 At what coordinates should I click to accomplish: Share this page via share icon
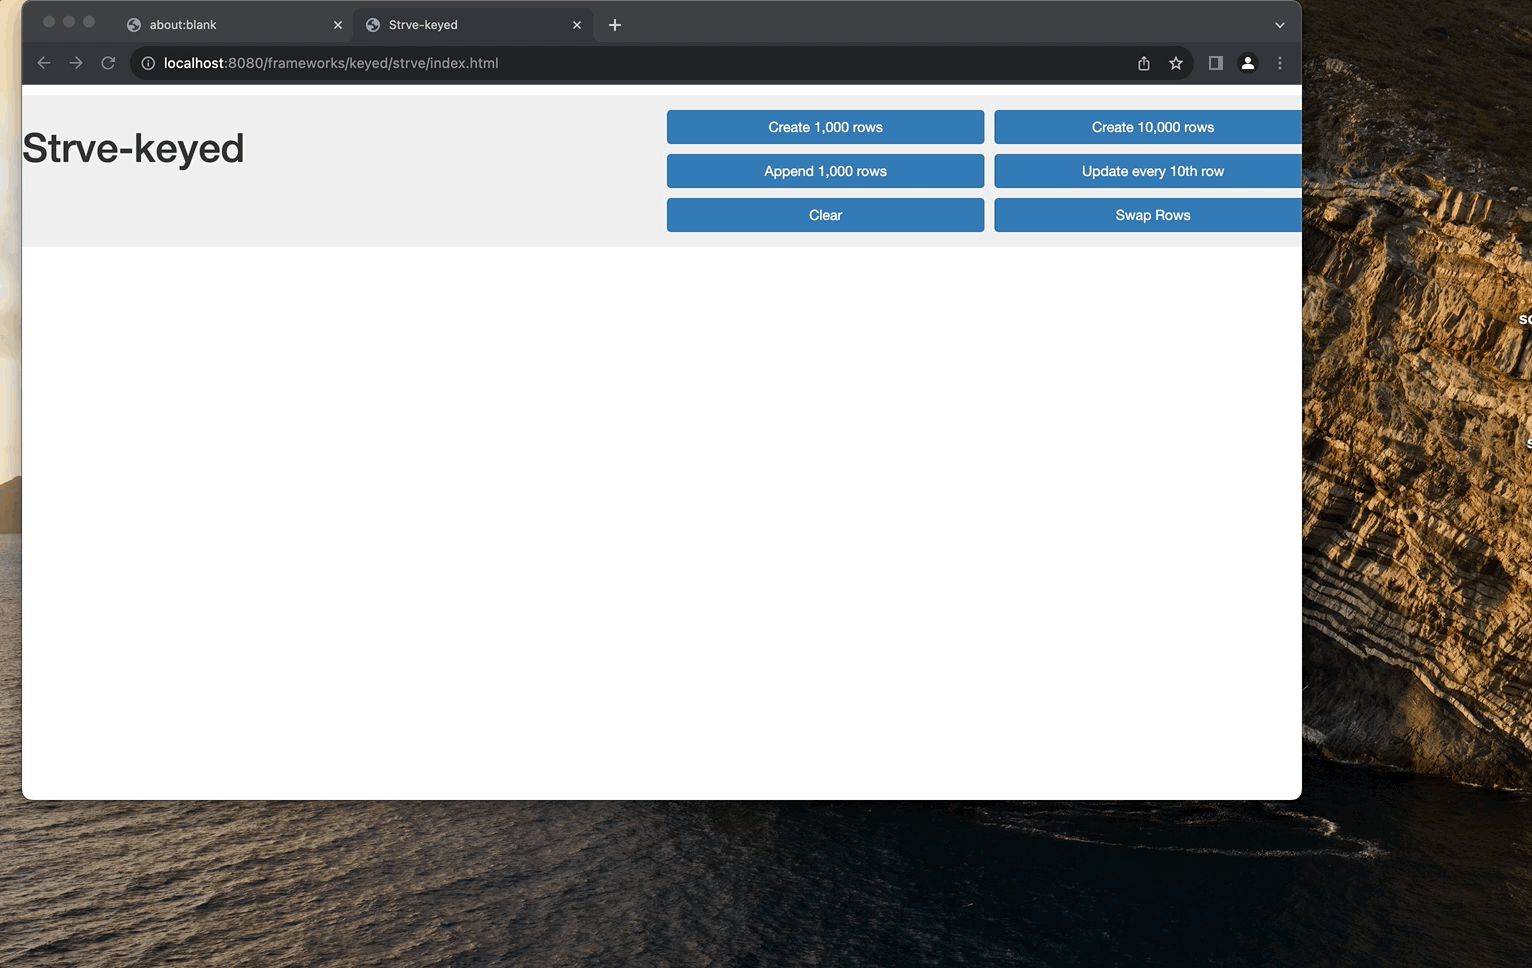coord(1144,63)
